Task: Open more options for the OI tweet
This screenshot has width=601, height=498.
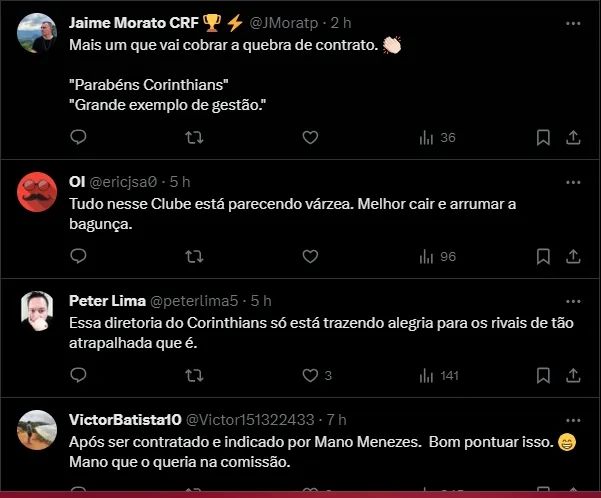Action: pos(573,183)
